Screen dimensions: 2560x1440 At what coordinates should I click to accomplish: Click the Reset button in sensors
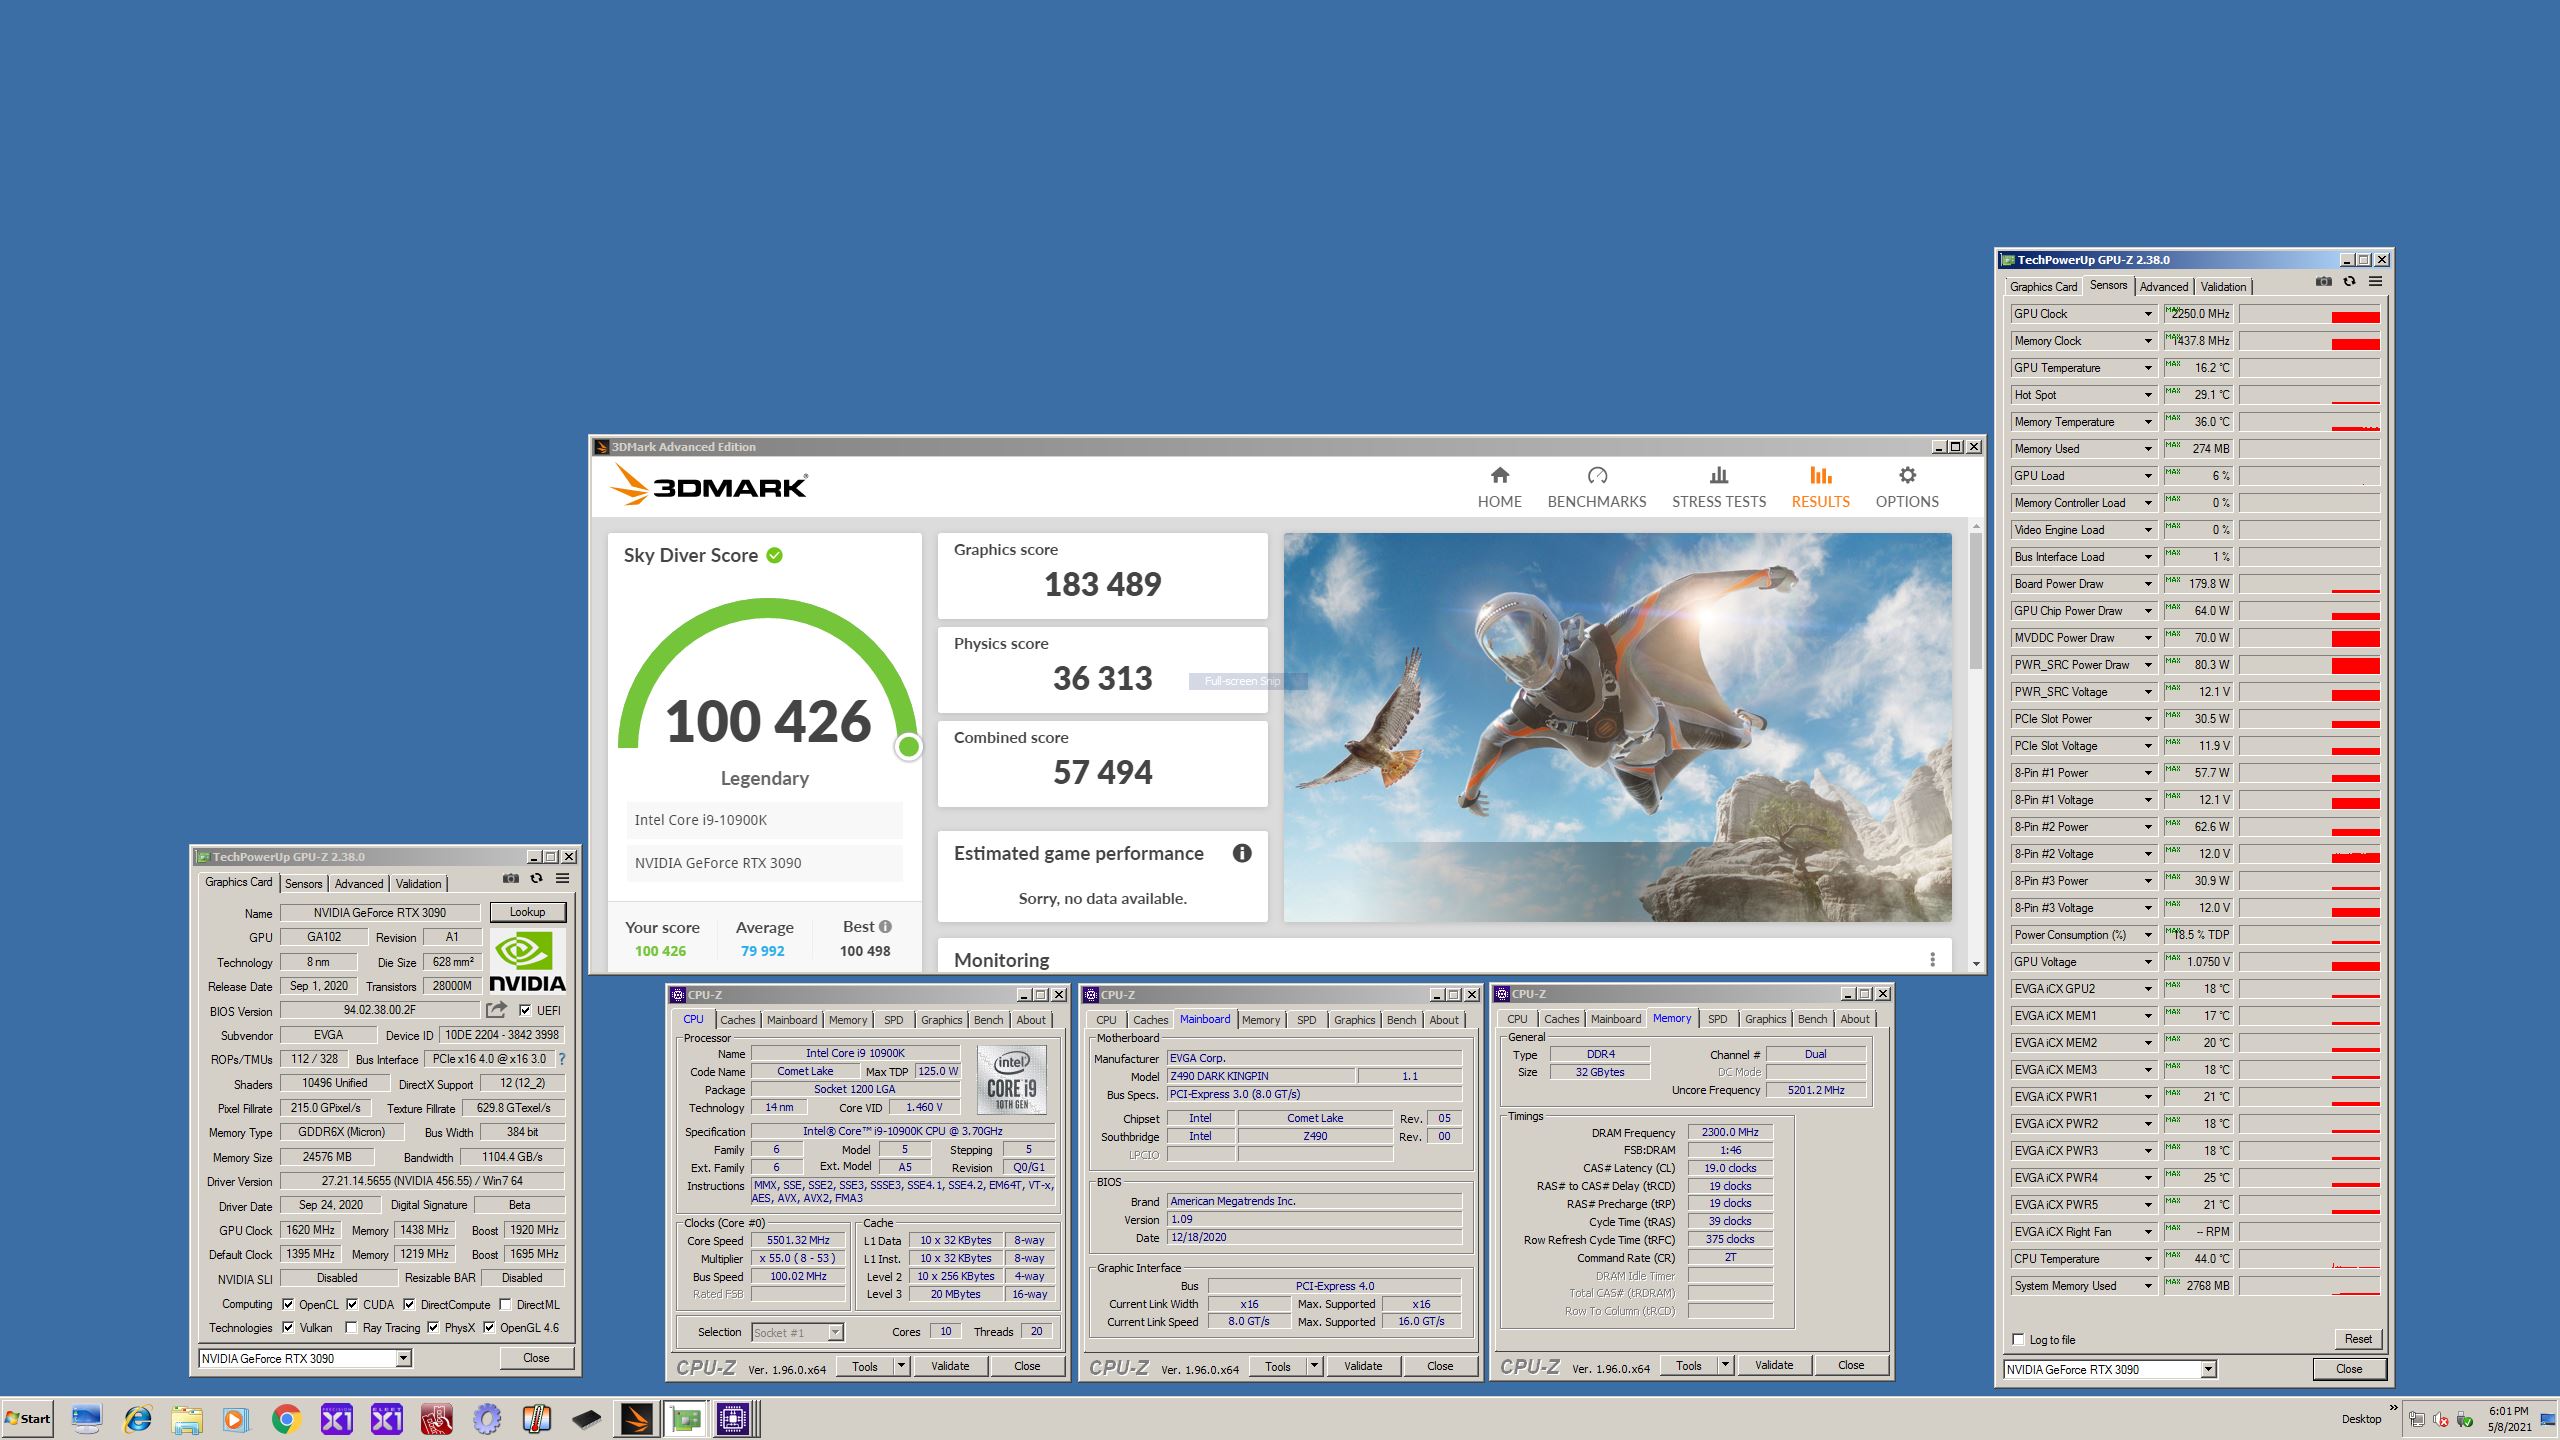click(x=2357, y=1339)
